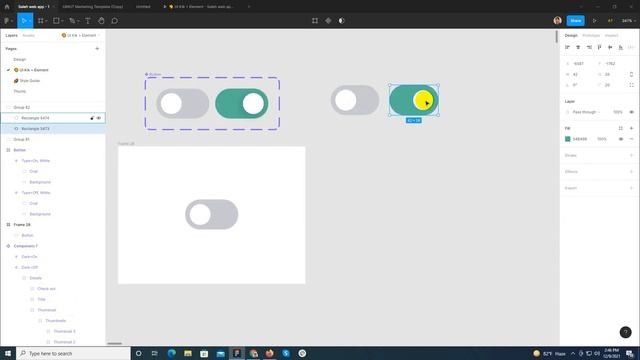Toggle fill visibility eye icon
The width and height of the screenshot is (640, 360).
tap(621, 139)
